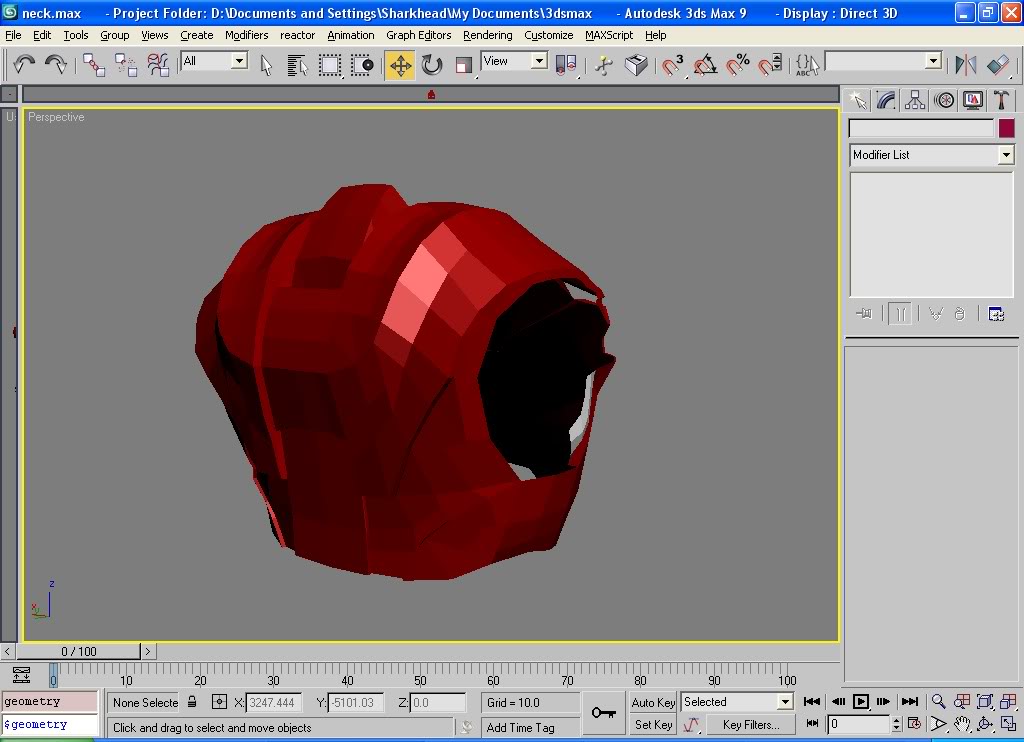Open the Select by Name list
The height and width of the screenshot is (742, 1024).
(x=297, y=65)
